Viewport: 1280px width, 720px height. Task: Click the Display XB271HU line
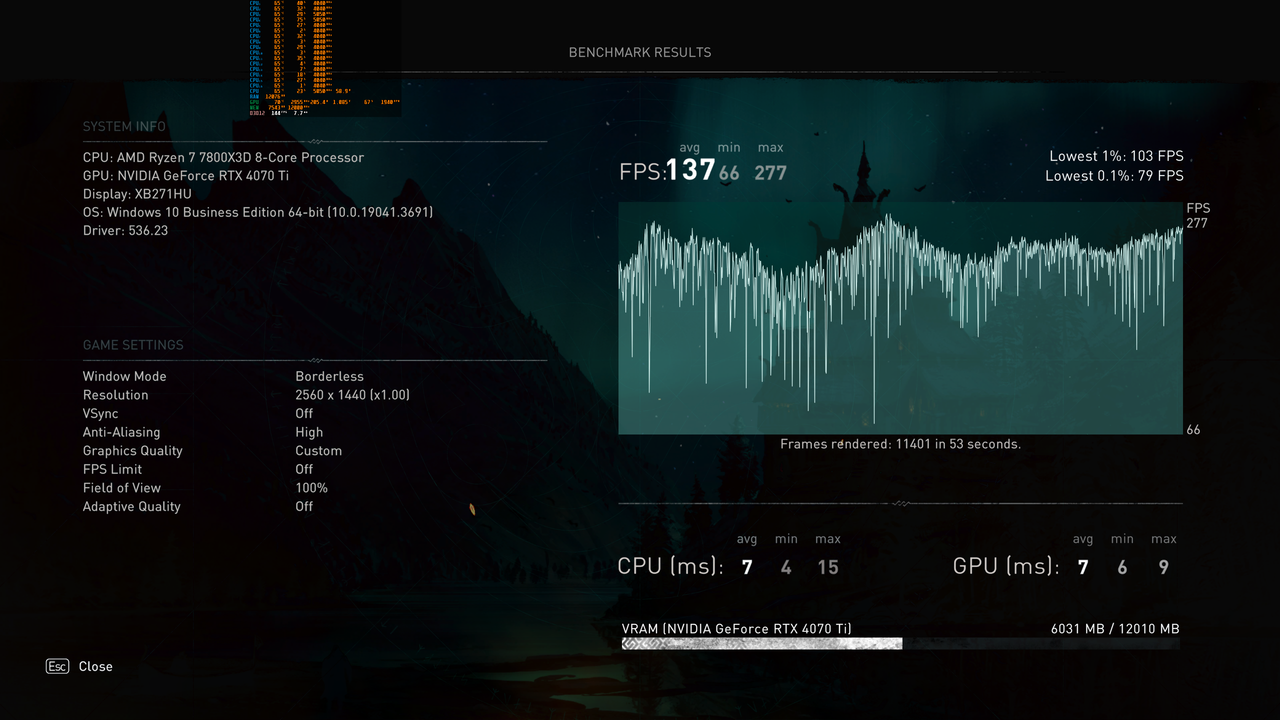(137, 194)
